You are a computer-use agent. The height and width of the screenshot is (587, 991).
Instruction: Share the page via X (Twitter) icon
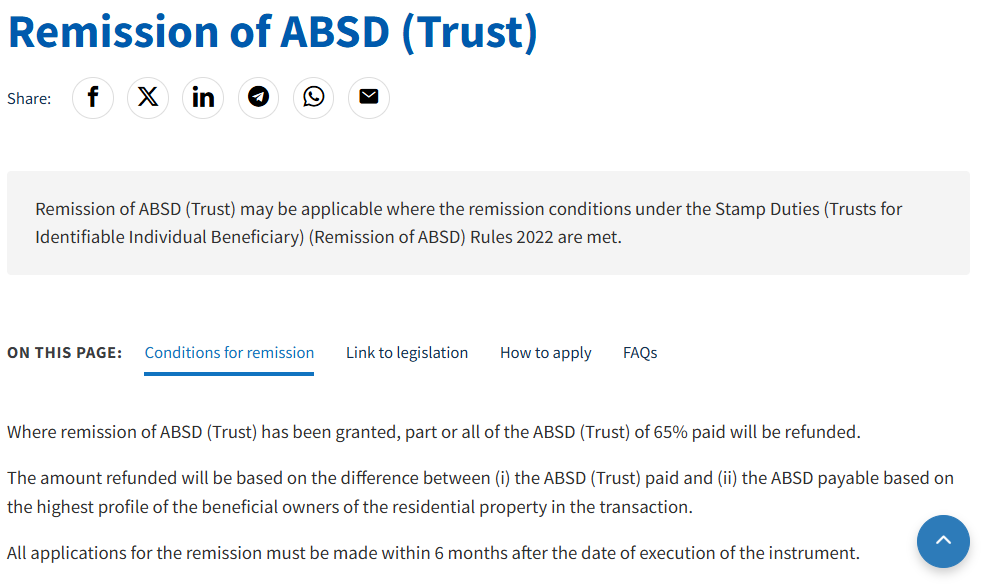[148, 97]
